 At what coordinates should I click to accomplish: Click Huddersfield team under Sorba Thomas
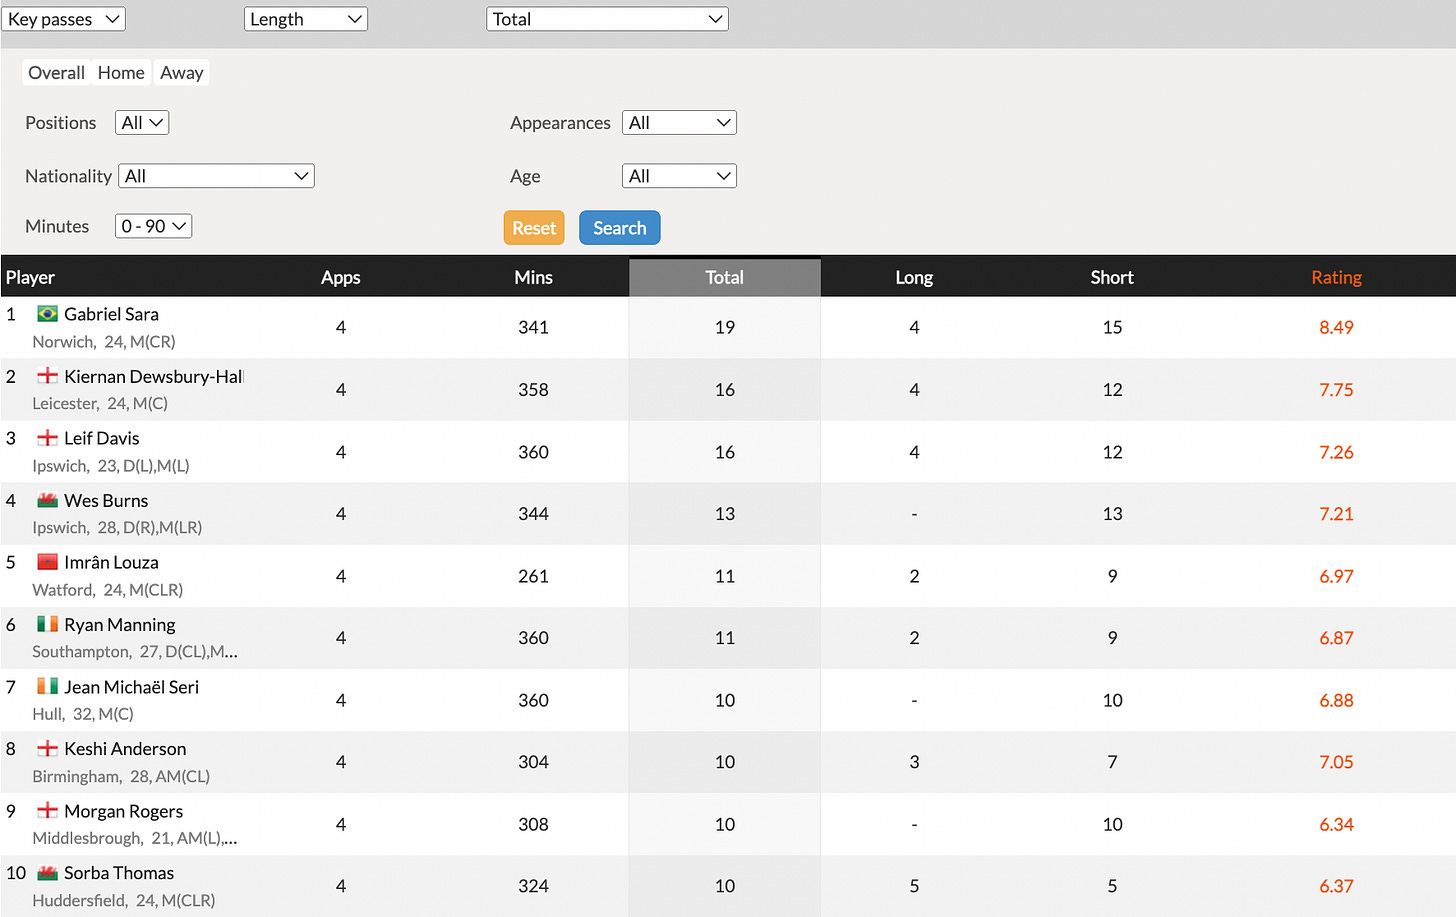point(79,900)
